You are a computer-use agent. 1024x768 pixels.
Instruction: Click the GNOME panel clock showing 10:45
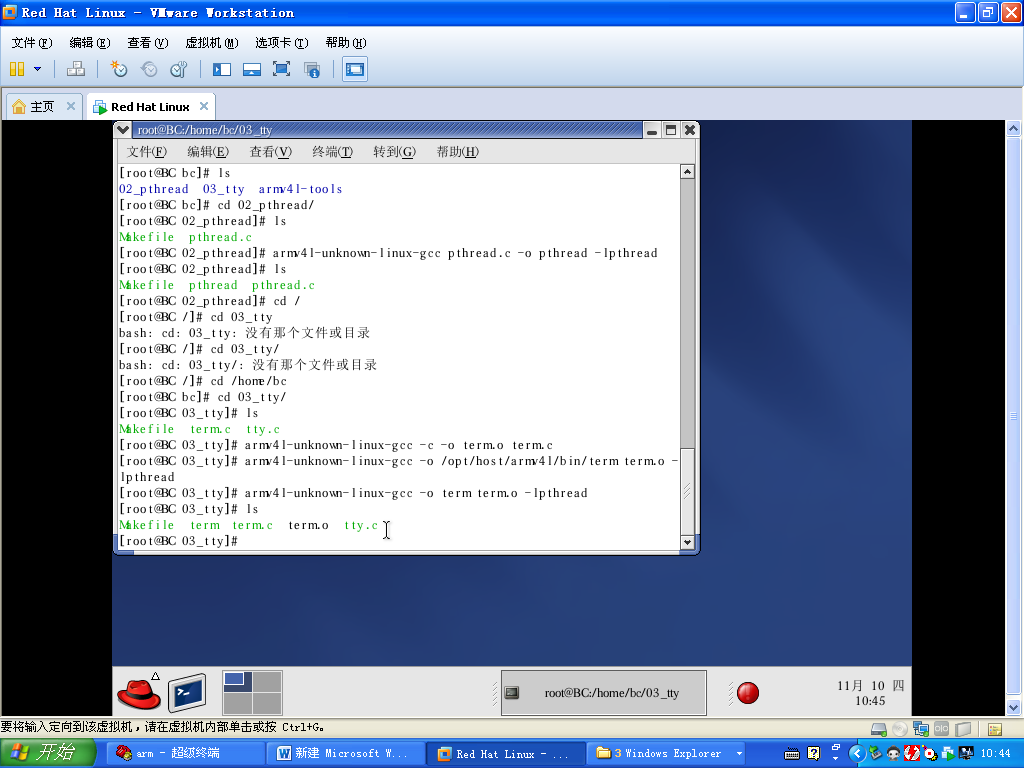tap(871, 693)
